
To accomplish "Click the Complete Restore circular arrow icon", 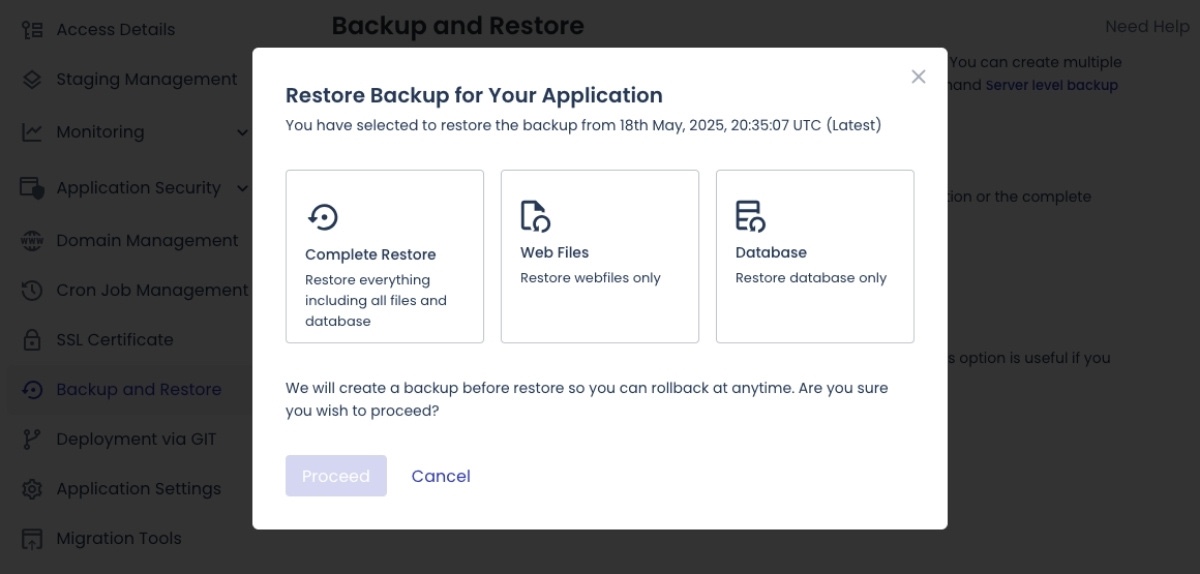I will click(322, 216).
